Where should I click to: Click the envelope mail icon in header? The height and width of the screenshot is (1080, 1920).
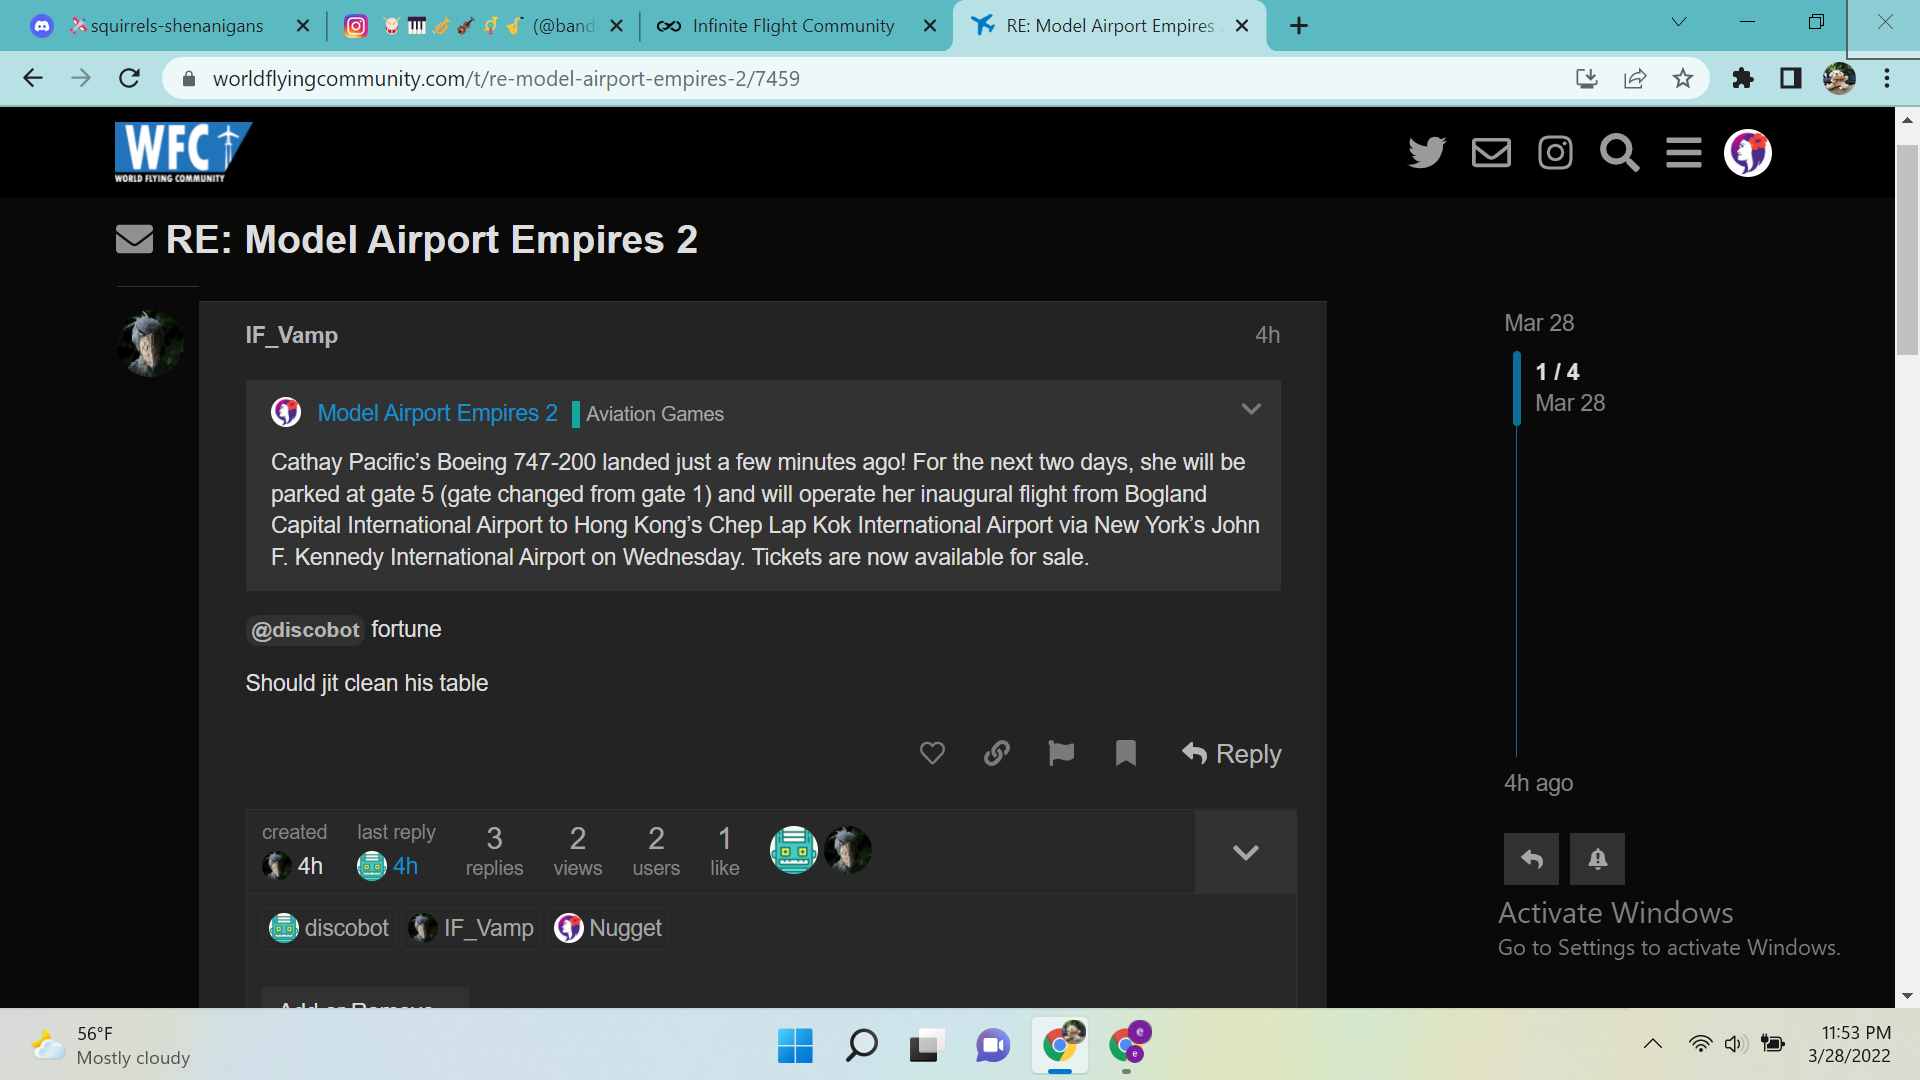tap(1491, 153)
